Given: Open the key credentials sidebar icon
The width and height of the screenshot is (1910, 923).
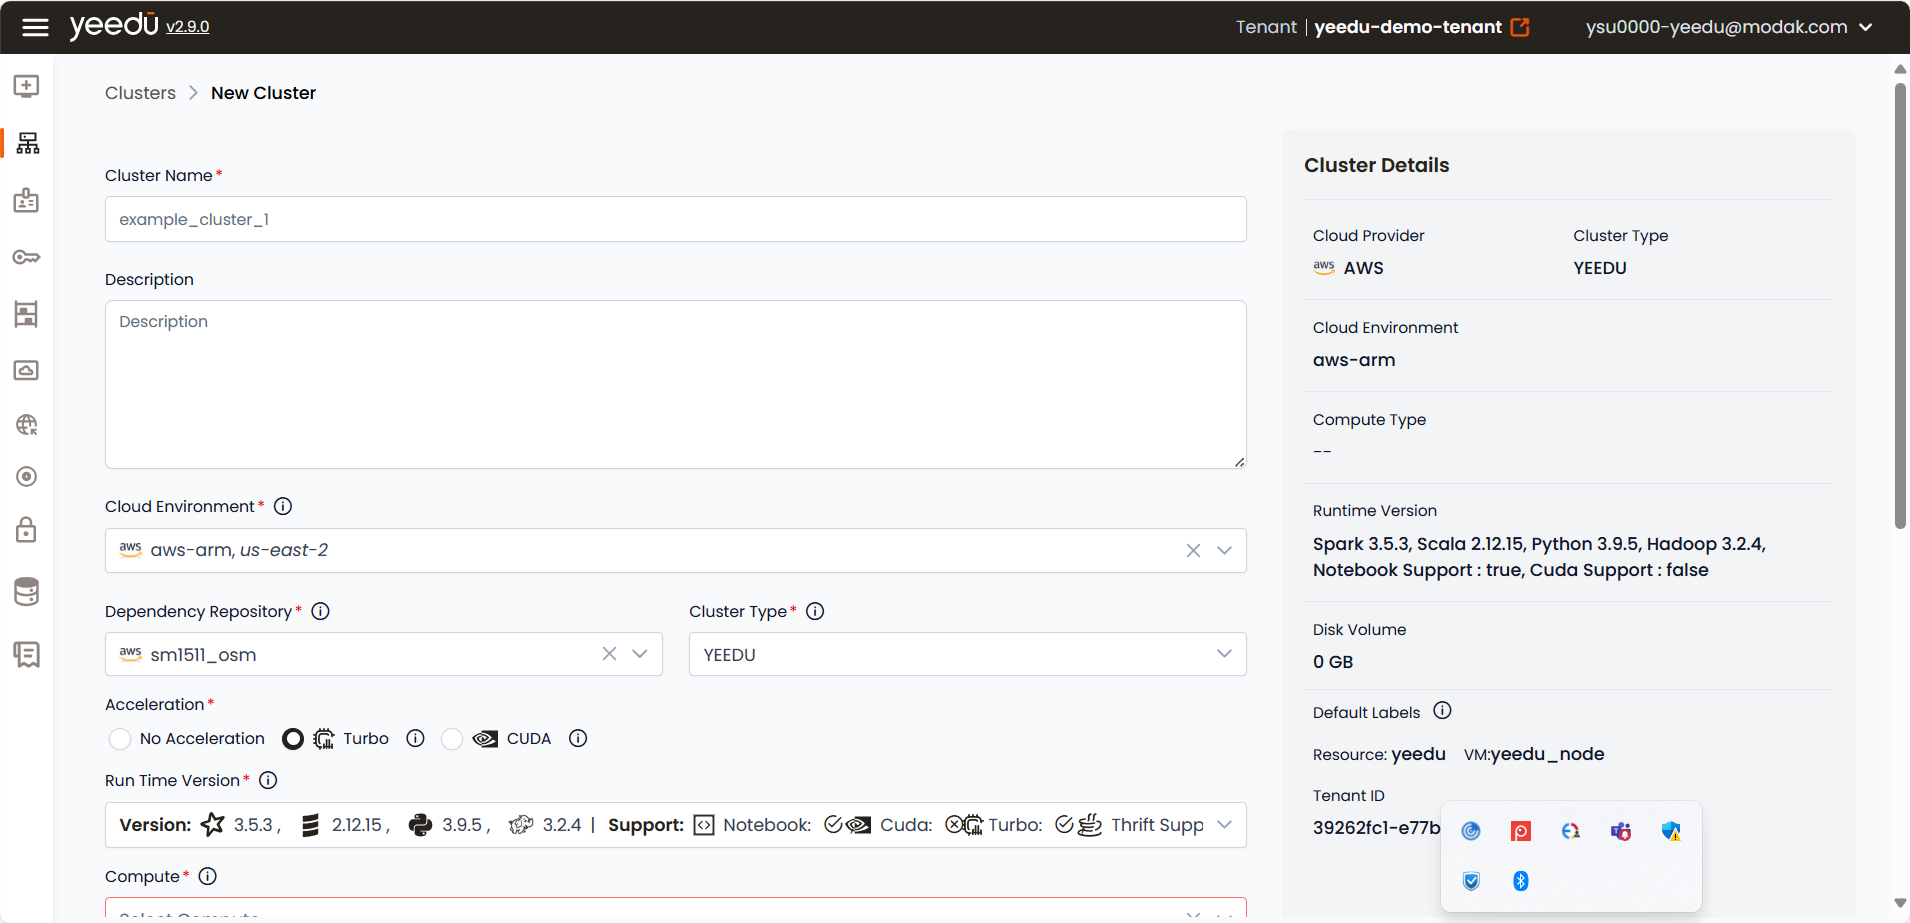Looking at the screenshot, I should coord(27,257).
